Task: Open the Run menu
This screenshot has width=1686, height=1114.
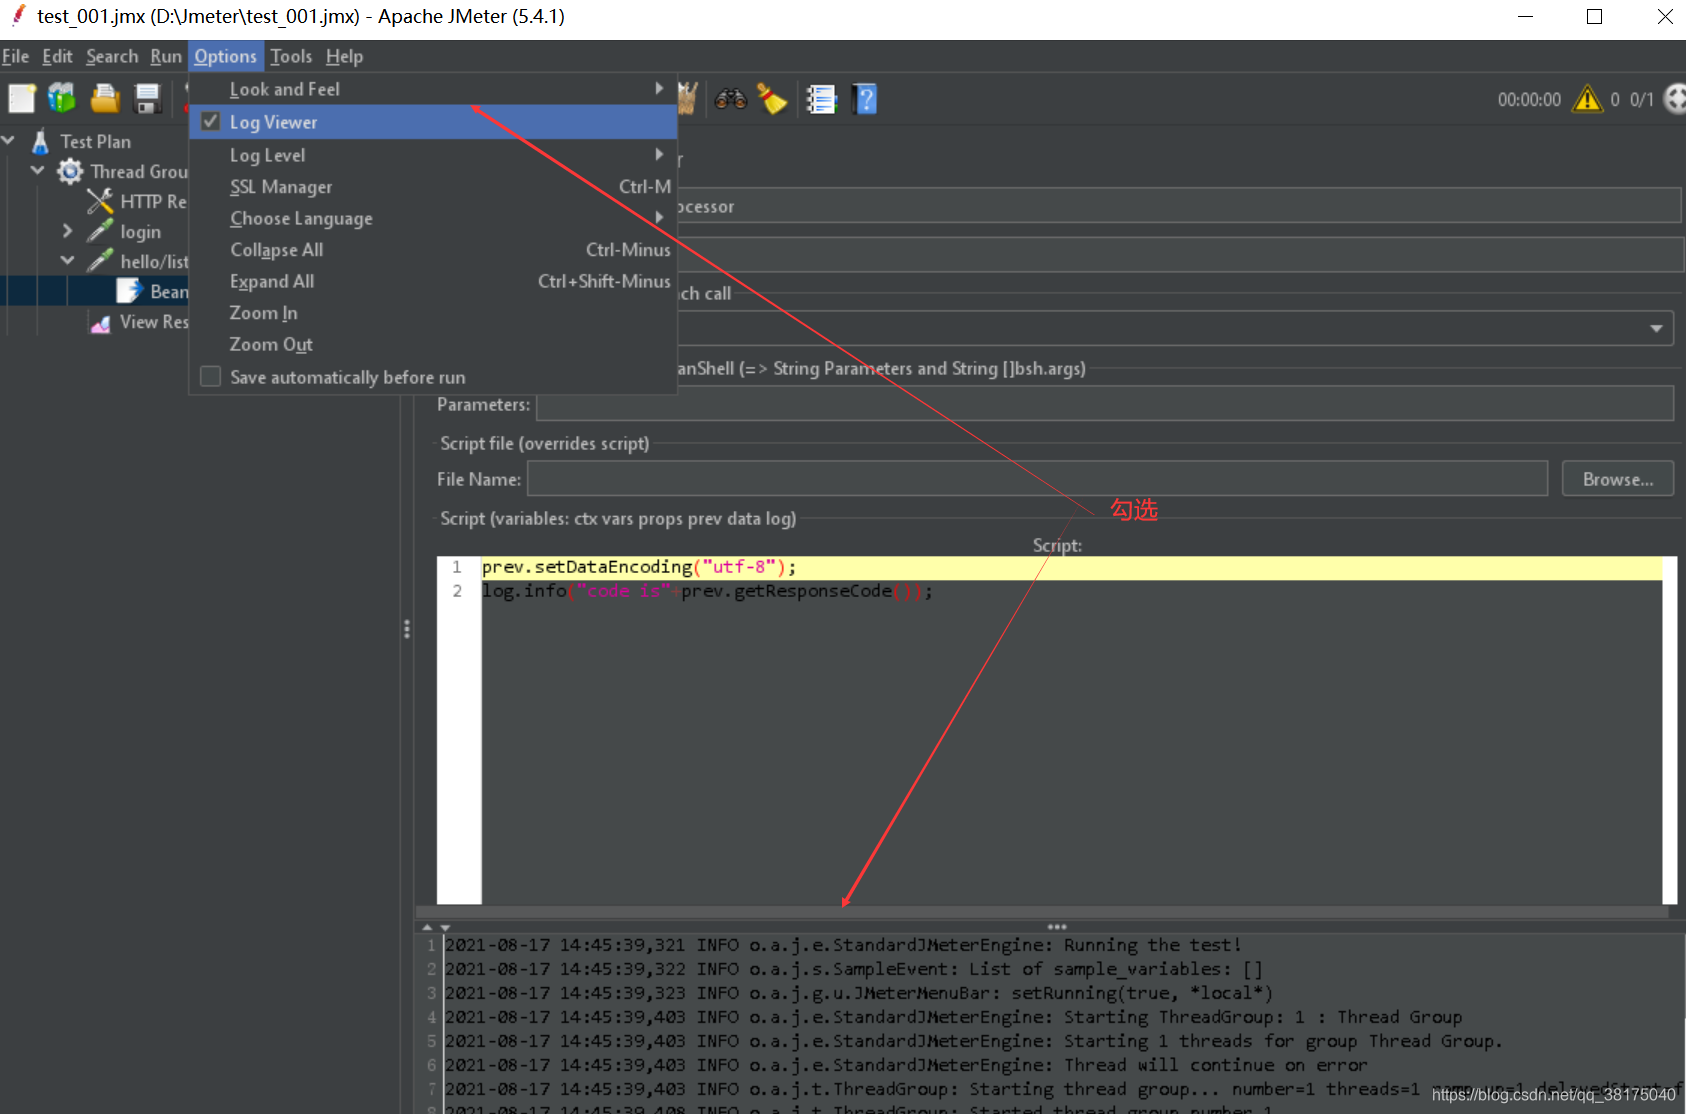Action: tap(166, 56)
